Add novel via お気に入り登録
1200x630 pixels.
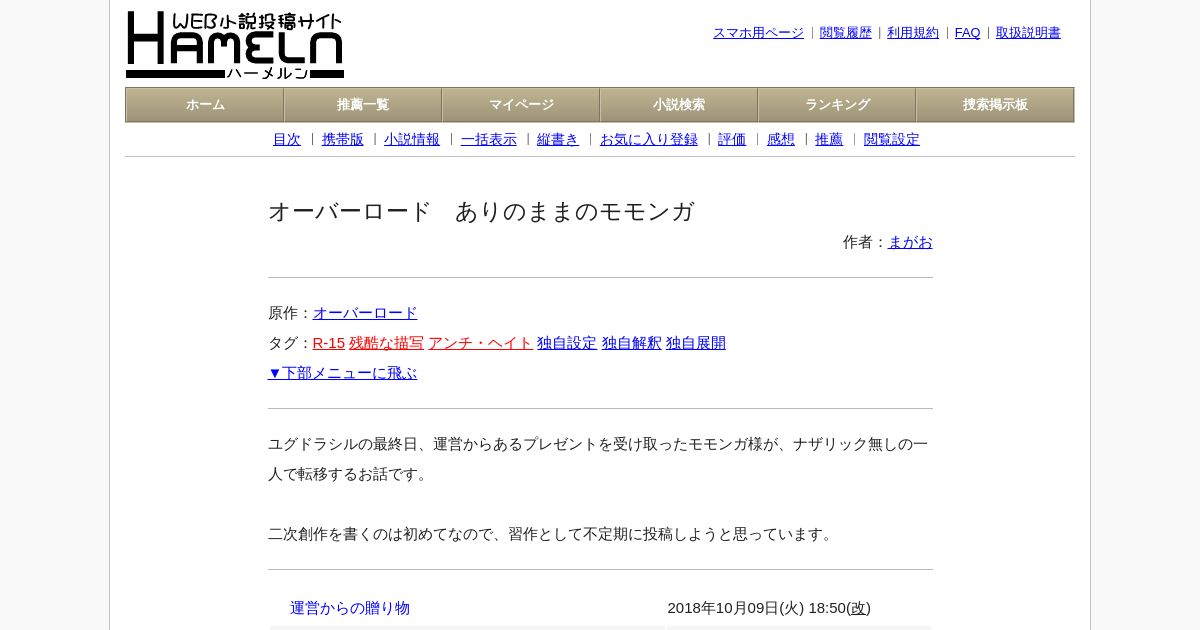coord(649,140)
